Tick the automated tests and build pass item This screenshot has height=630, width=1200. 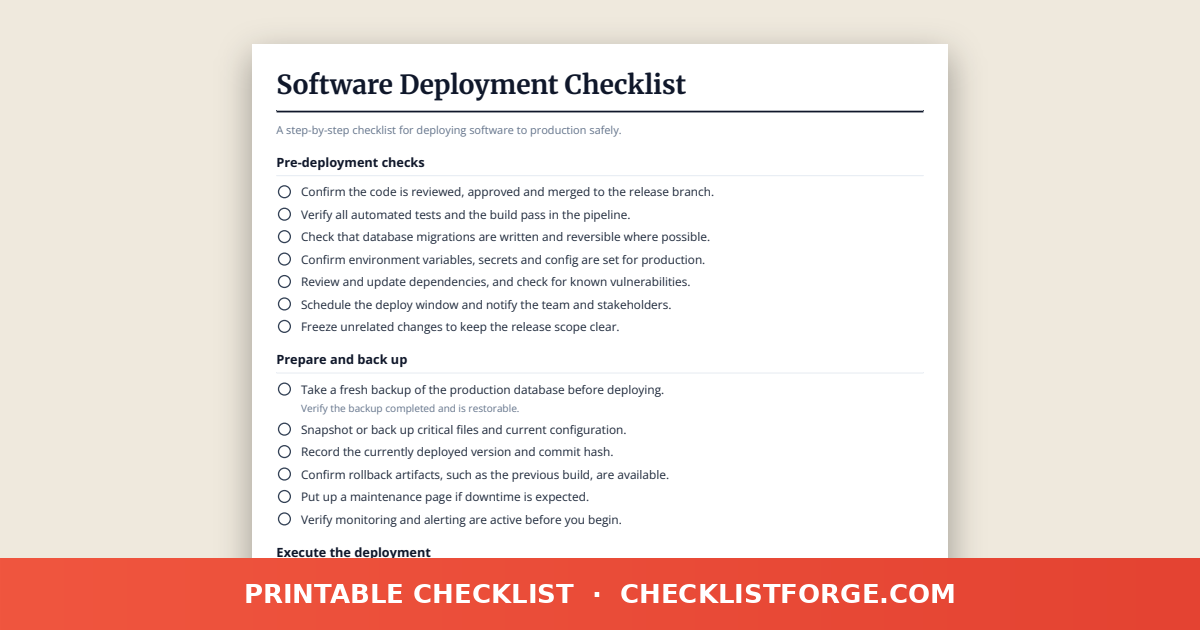coord(284,214)
